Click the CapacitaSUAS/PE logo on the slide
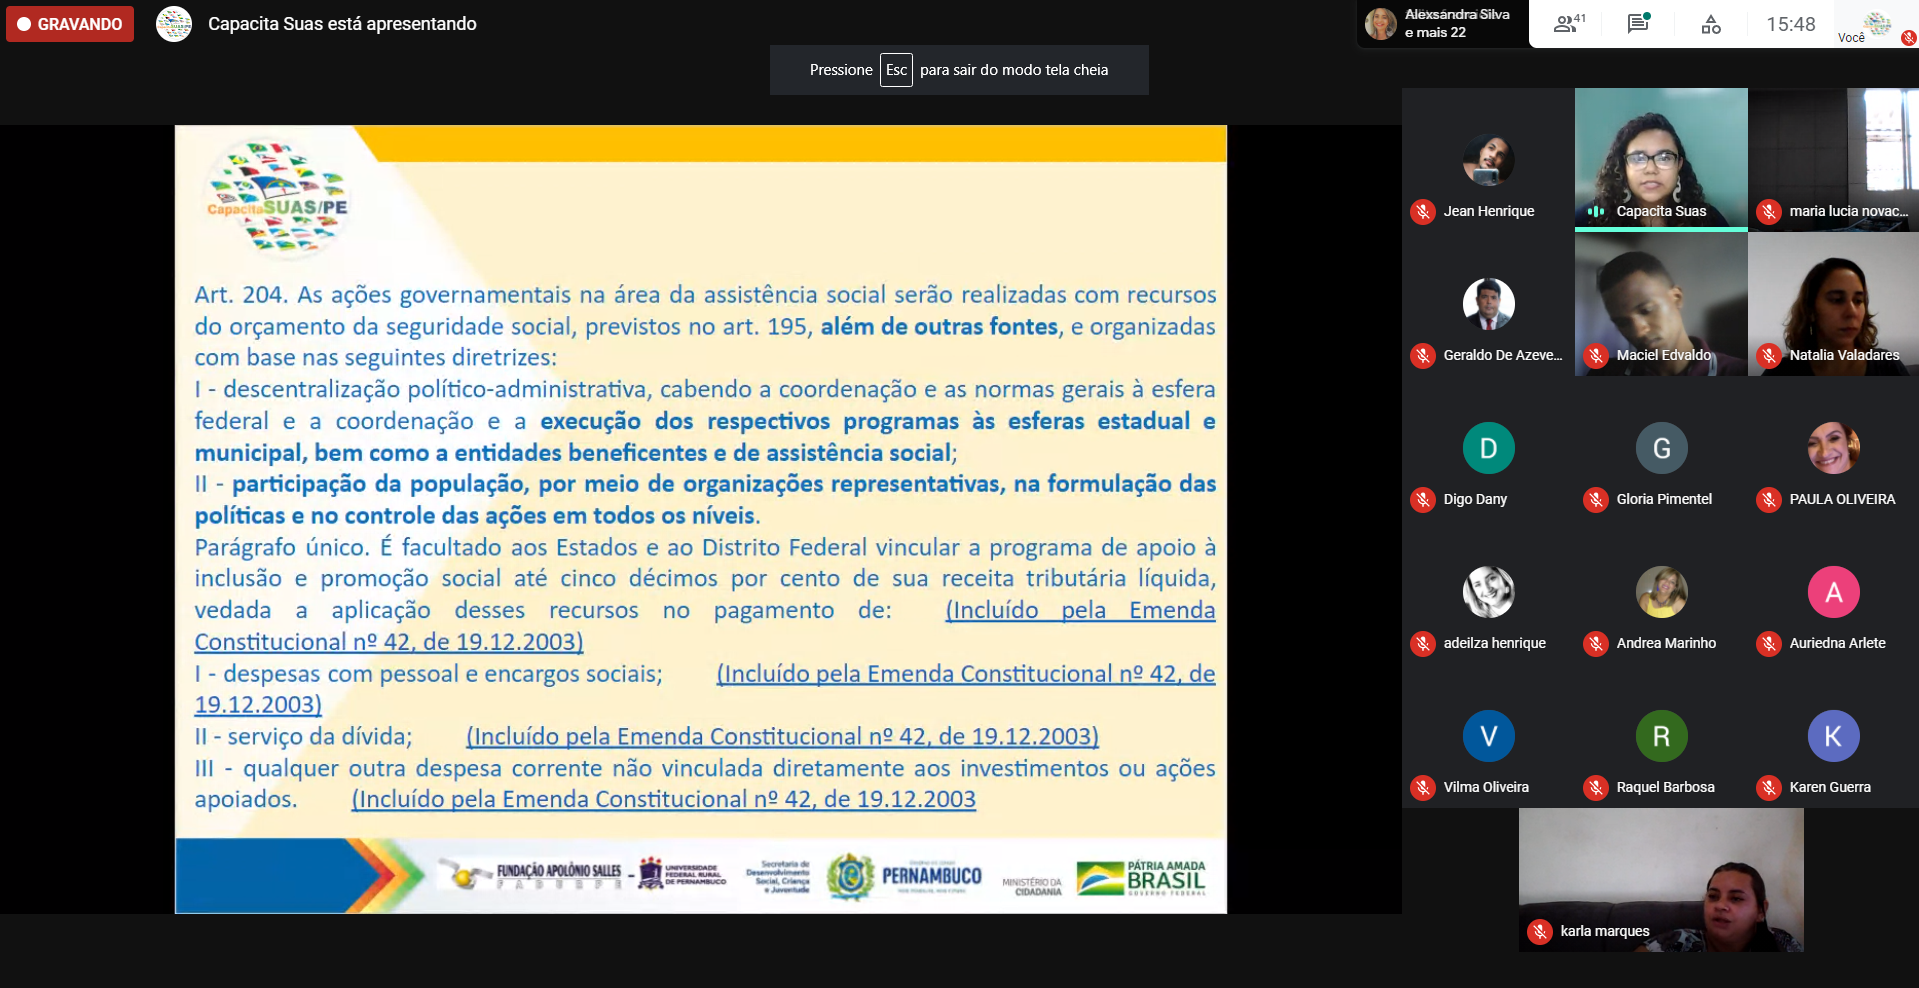Screen dimensions: 1919x988 [x=277, y=198]
